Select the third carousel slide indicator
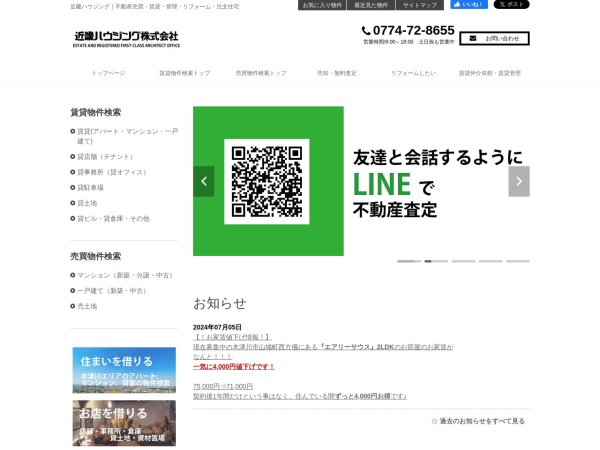The image size is (600, 450). pyautogui.click(x=463, y=261)
